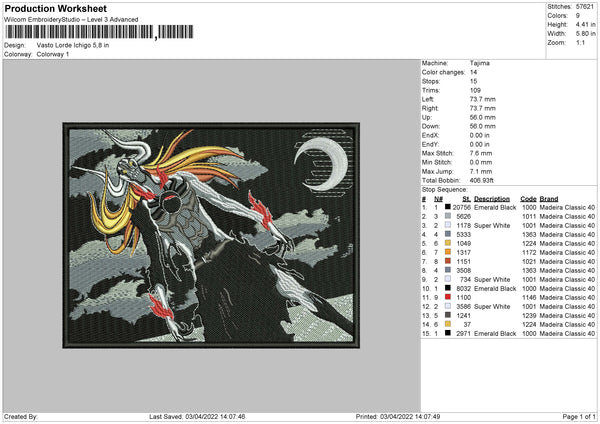
Task: Click stitch count '2971' in row 15
Action: 463,334
